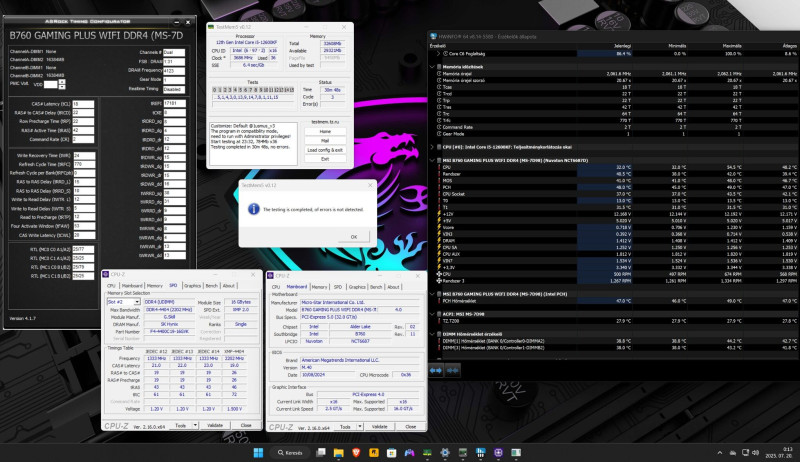Open Task View from the taskbar
Image resolution: width=800 pixels, height=462 pixels.
321,452
